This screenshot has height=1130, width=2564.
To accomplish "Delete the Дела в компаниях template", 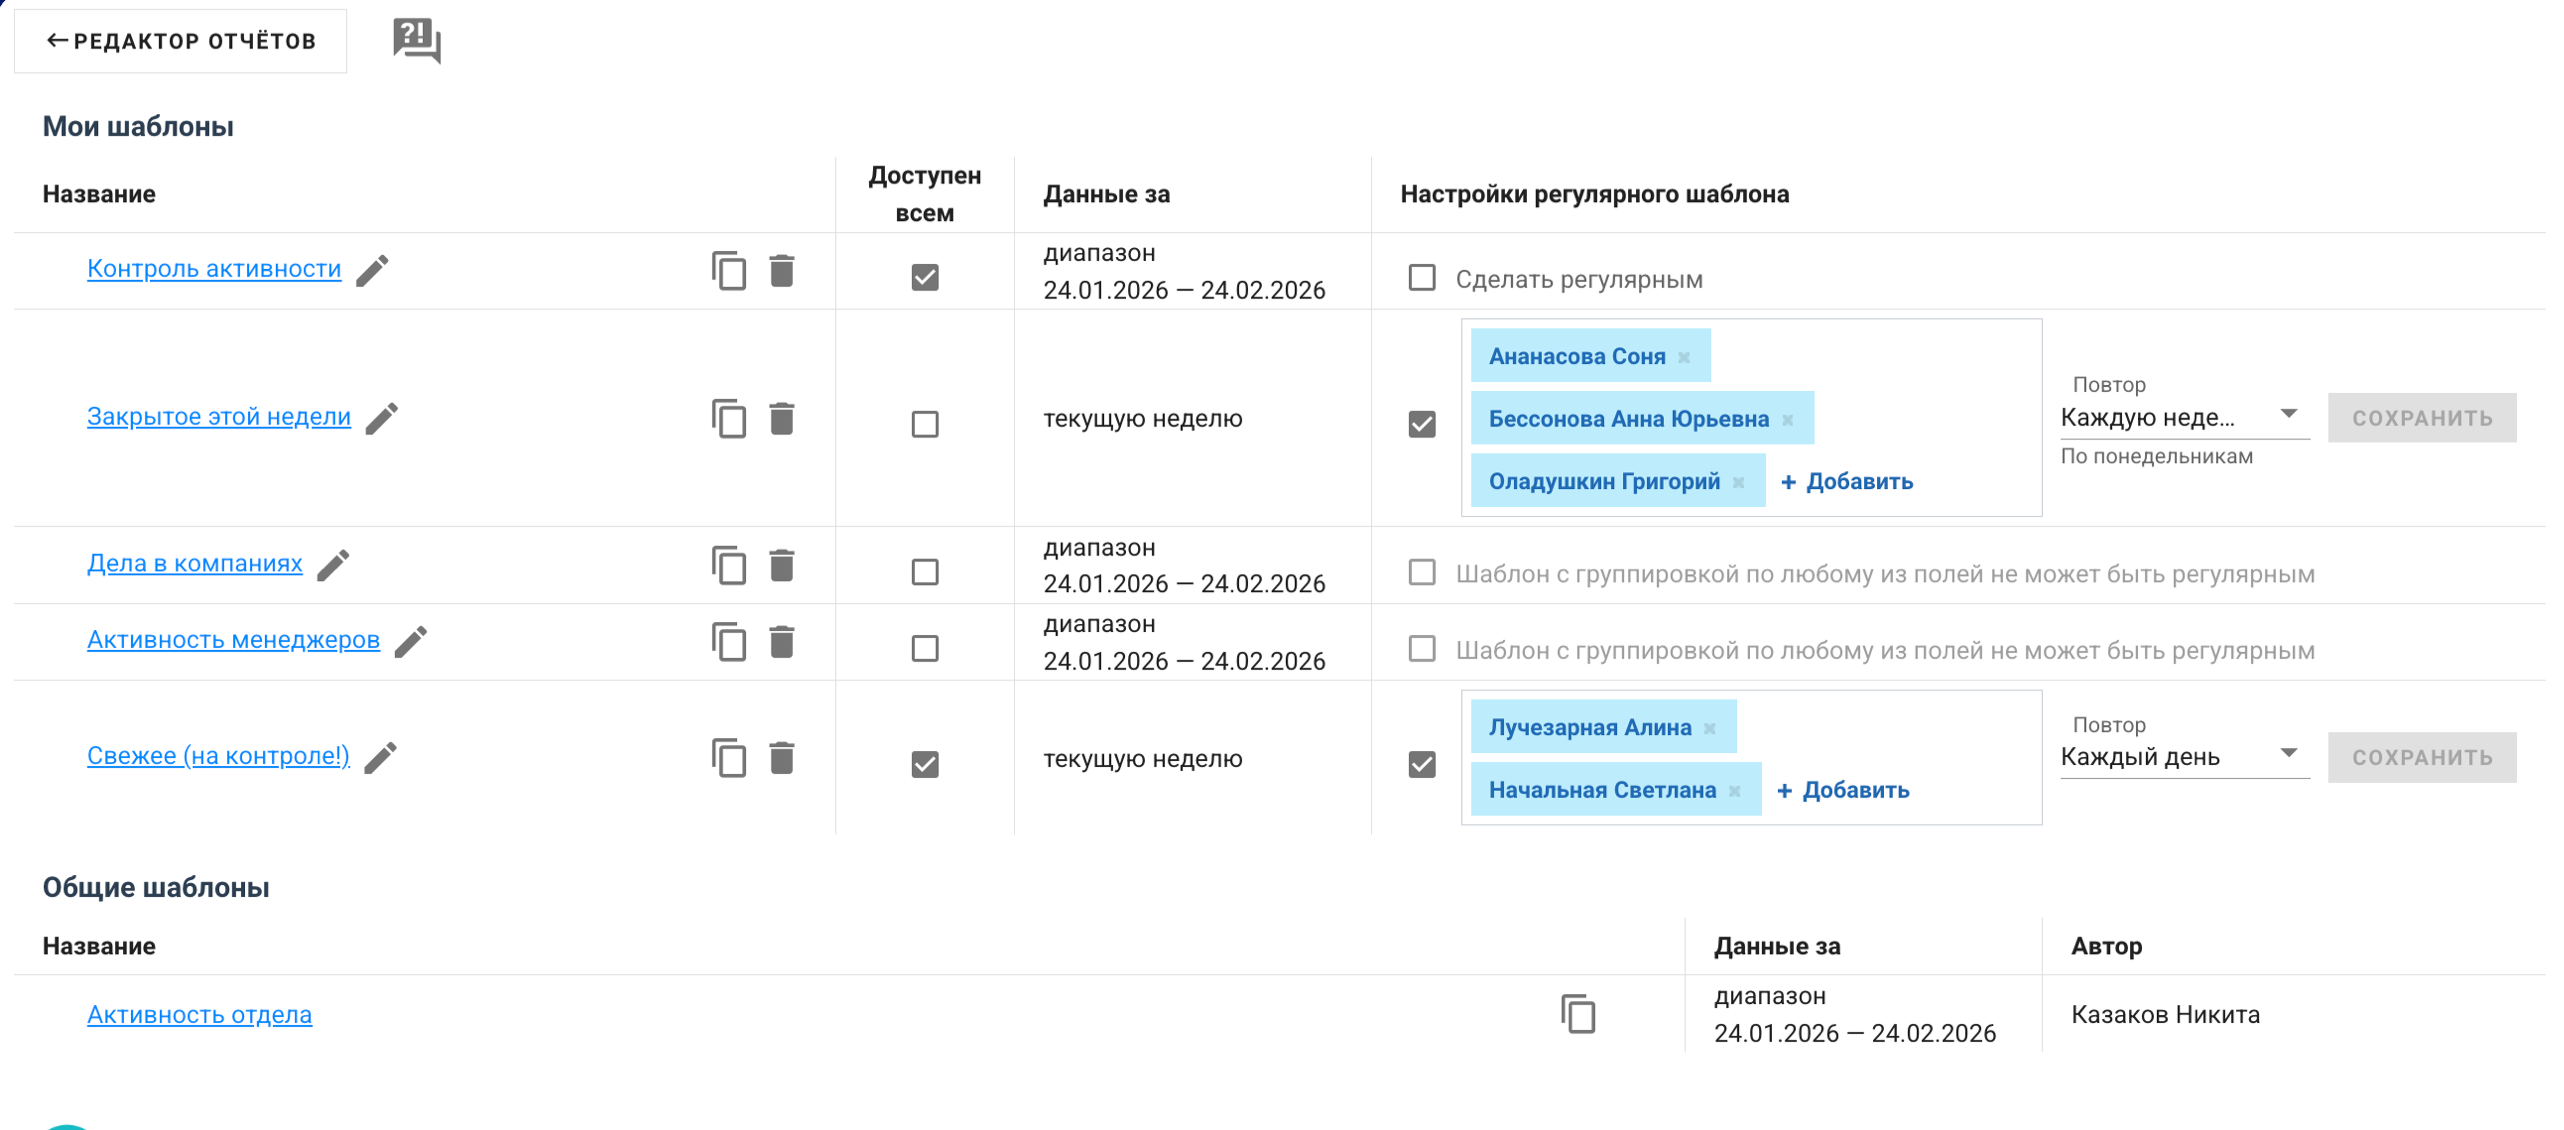I will pos(781,565).
